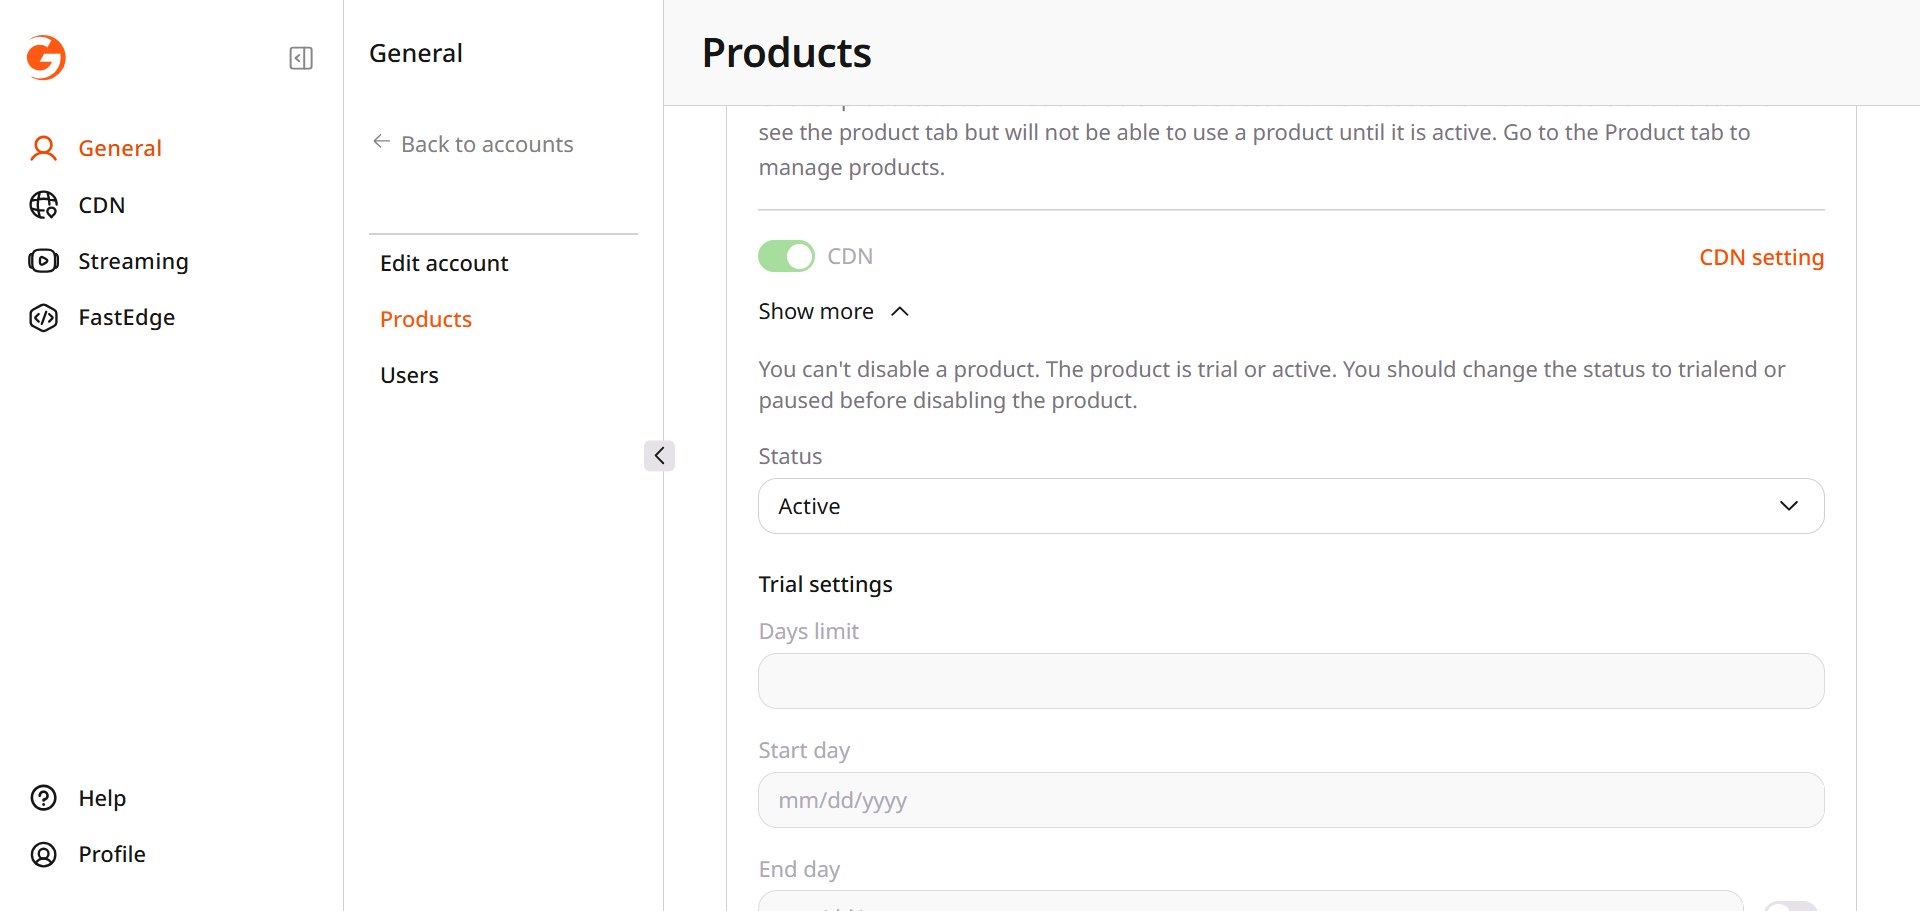Click the Status dropdown chevron arrow
The height and width of the screenshot is (911, 1920).
coord(1789,506)
